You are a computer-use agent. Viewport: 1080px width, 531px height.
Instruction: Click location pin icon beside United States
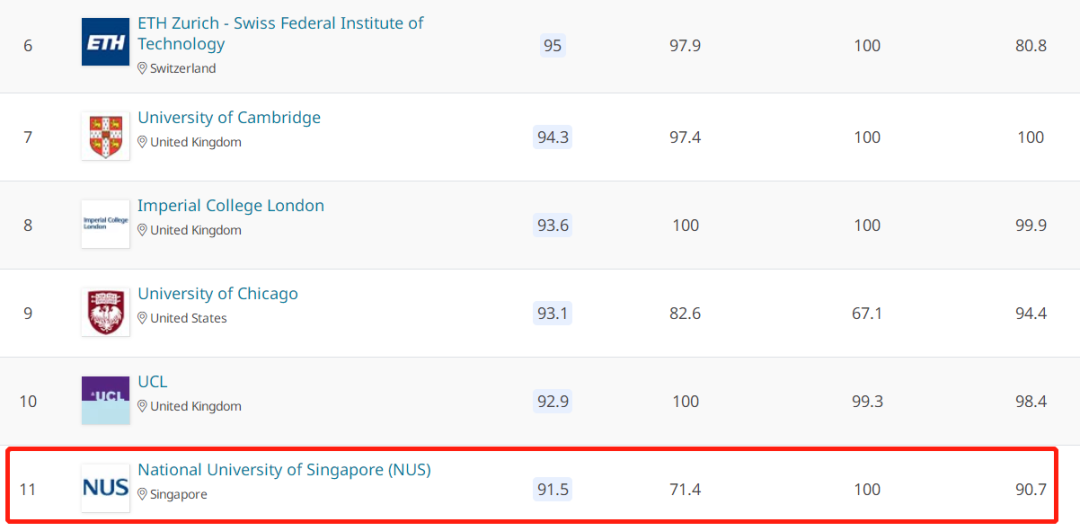[x=143, y=318]
